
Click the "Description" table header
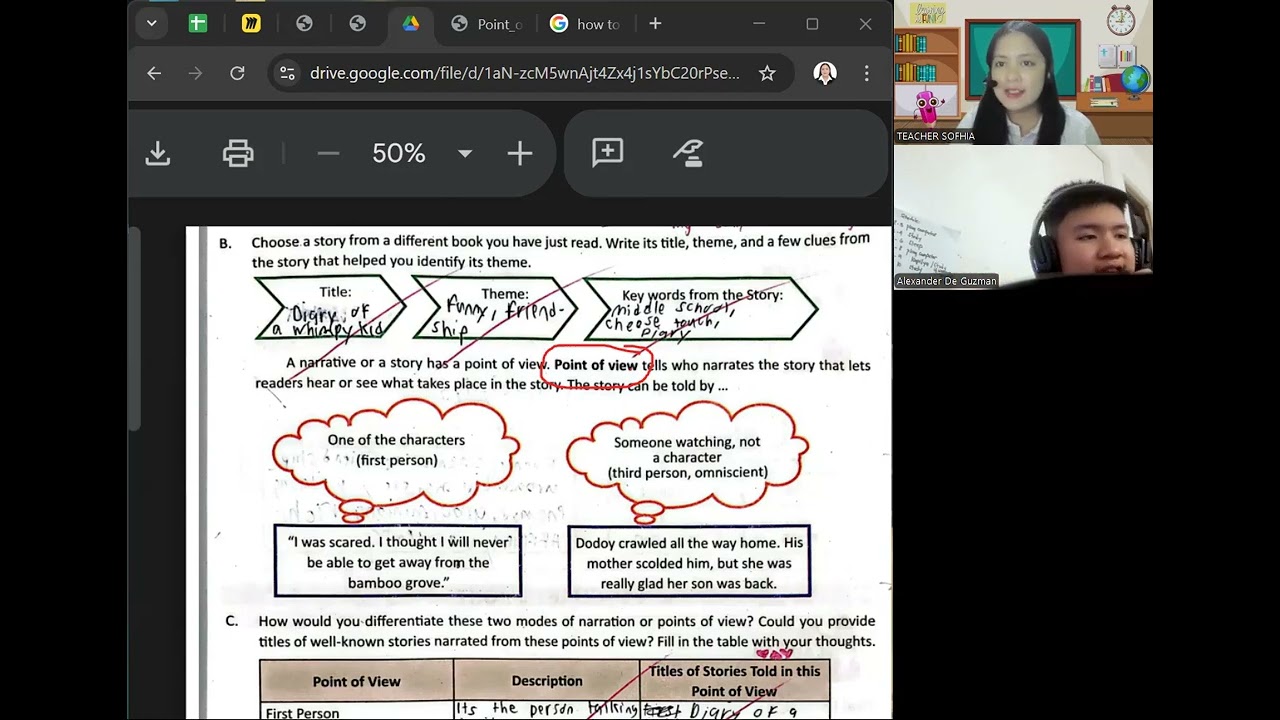tap(547, 681)
